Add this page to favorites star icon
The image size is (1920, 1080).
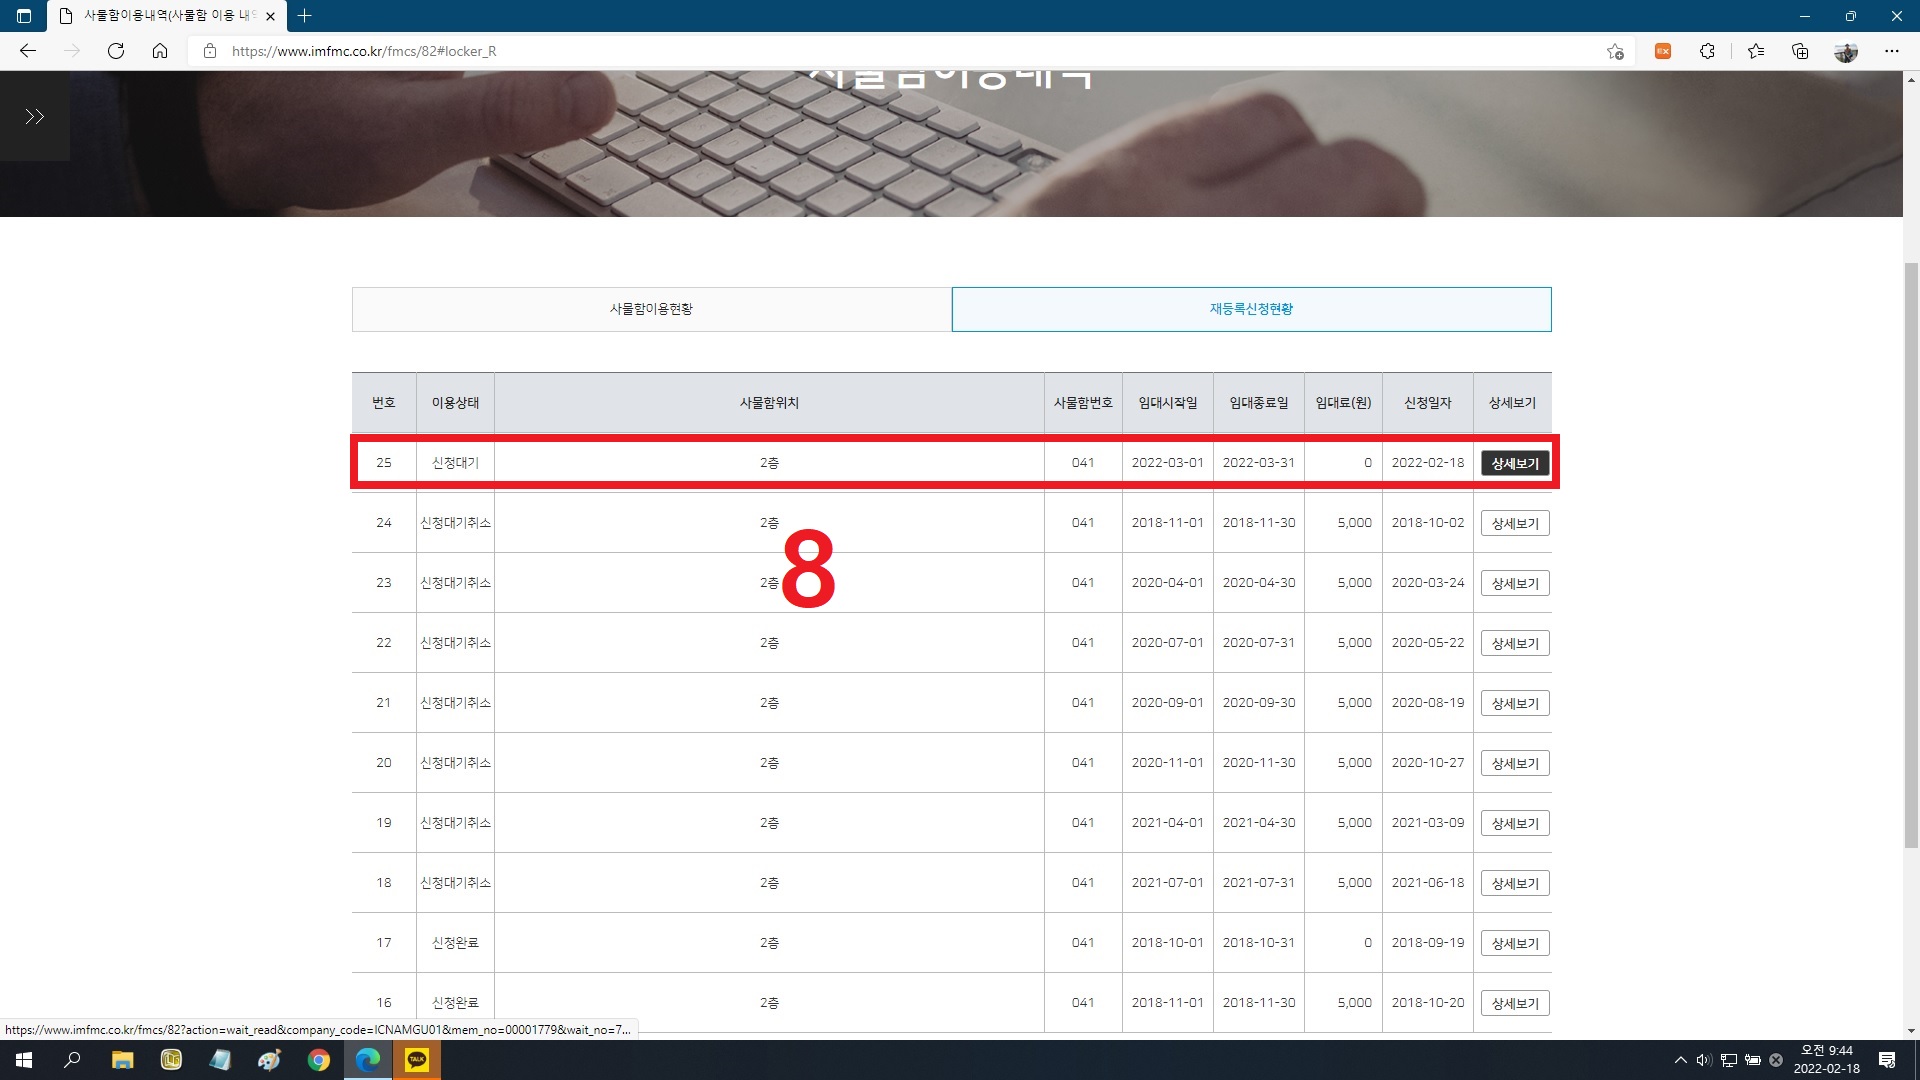[x=1615, y=51]
